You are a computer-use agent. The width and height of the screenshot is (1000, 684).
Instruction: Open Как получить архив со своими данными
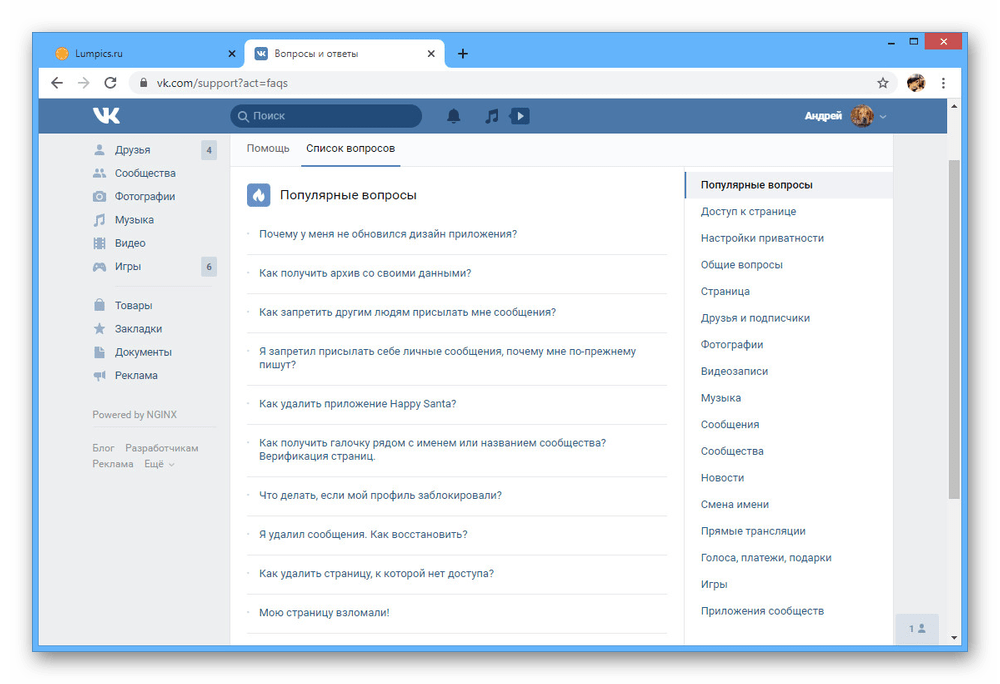[365, 273]
